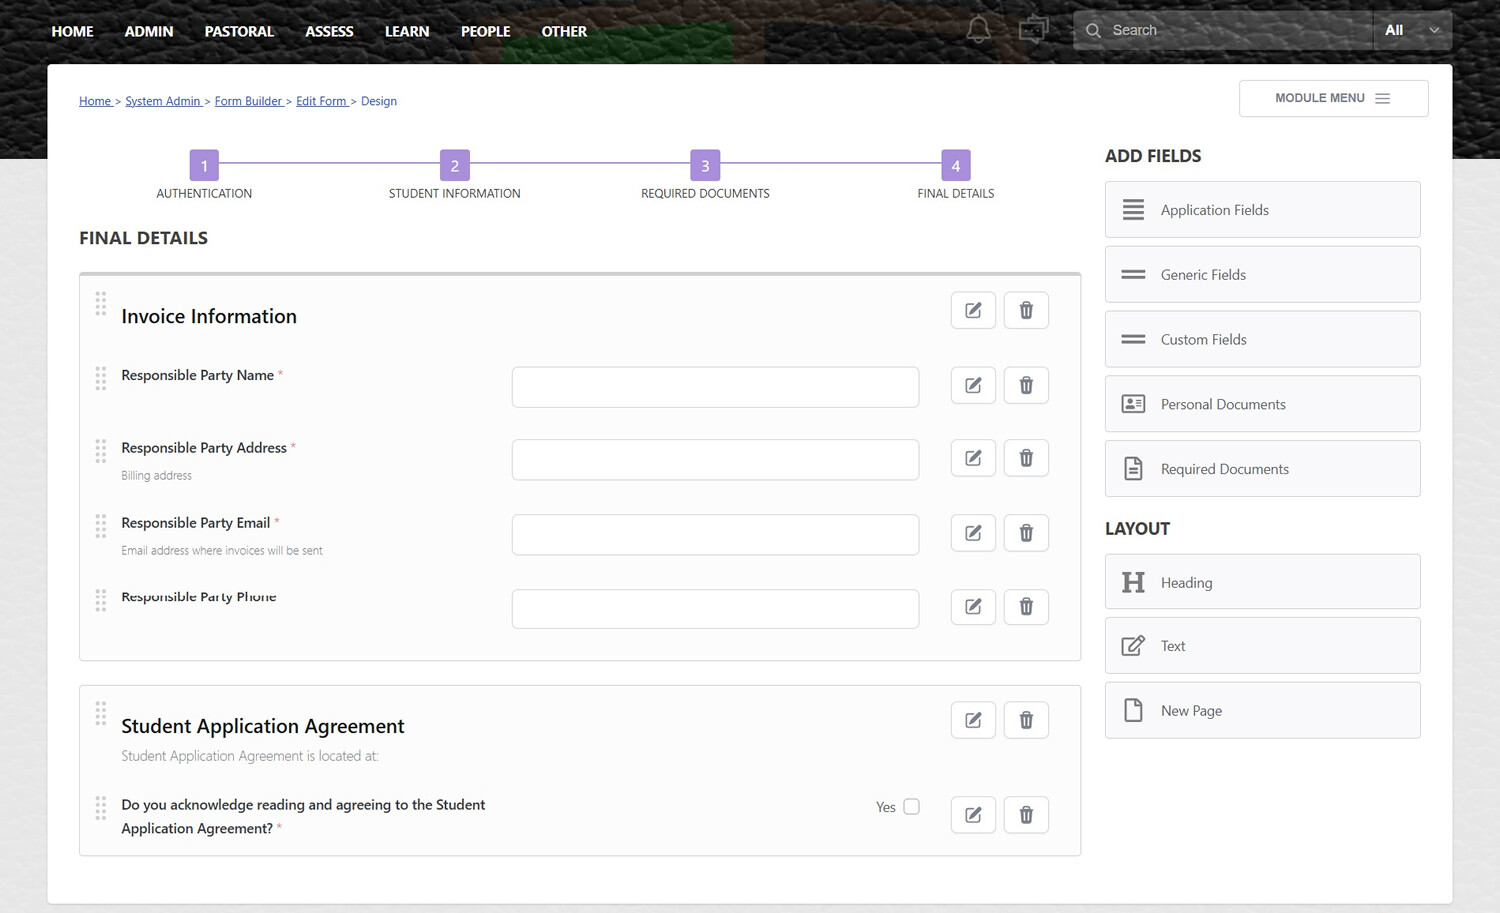1500x913 pixels.
Task: Delete the Responsible Party Name field
Action: point(1026,385)
